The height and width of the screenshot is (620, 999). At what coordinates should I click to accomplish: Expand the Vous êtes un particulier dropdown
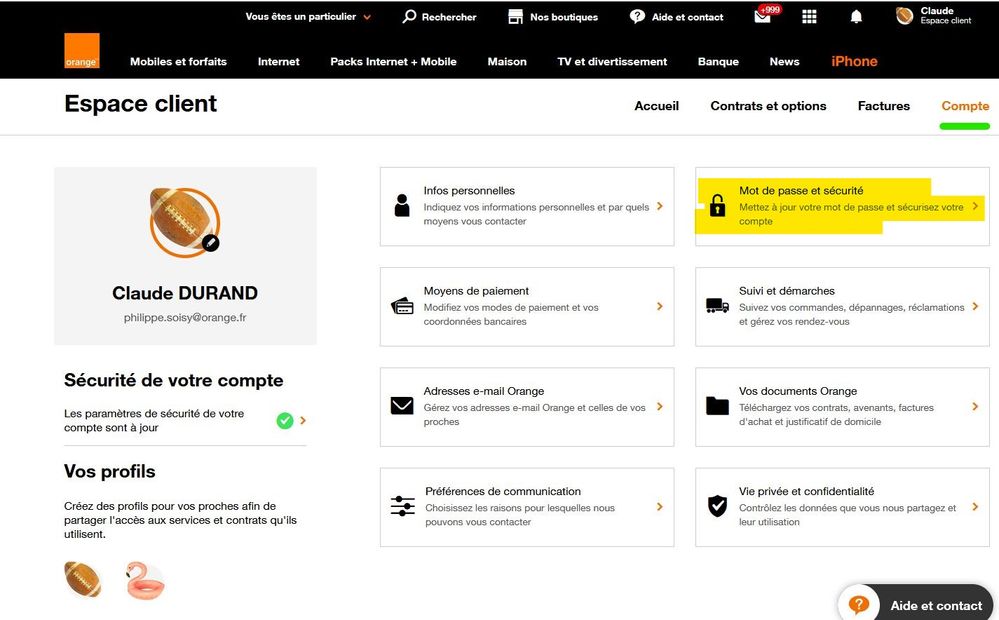point(308,17)
